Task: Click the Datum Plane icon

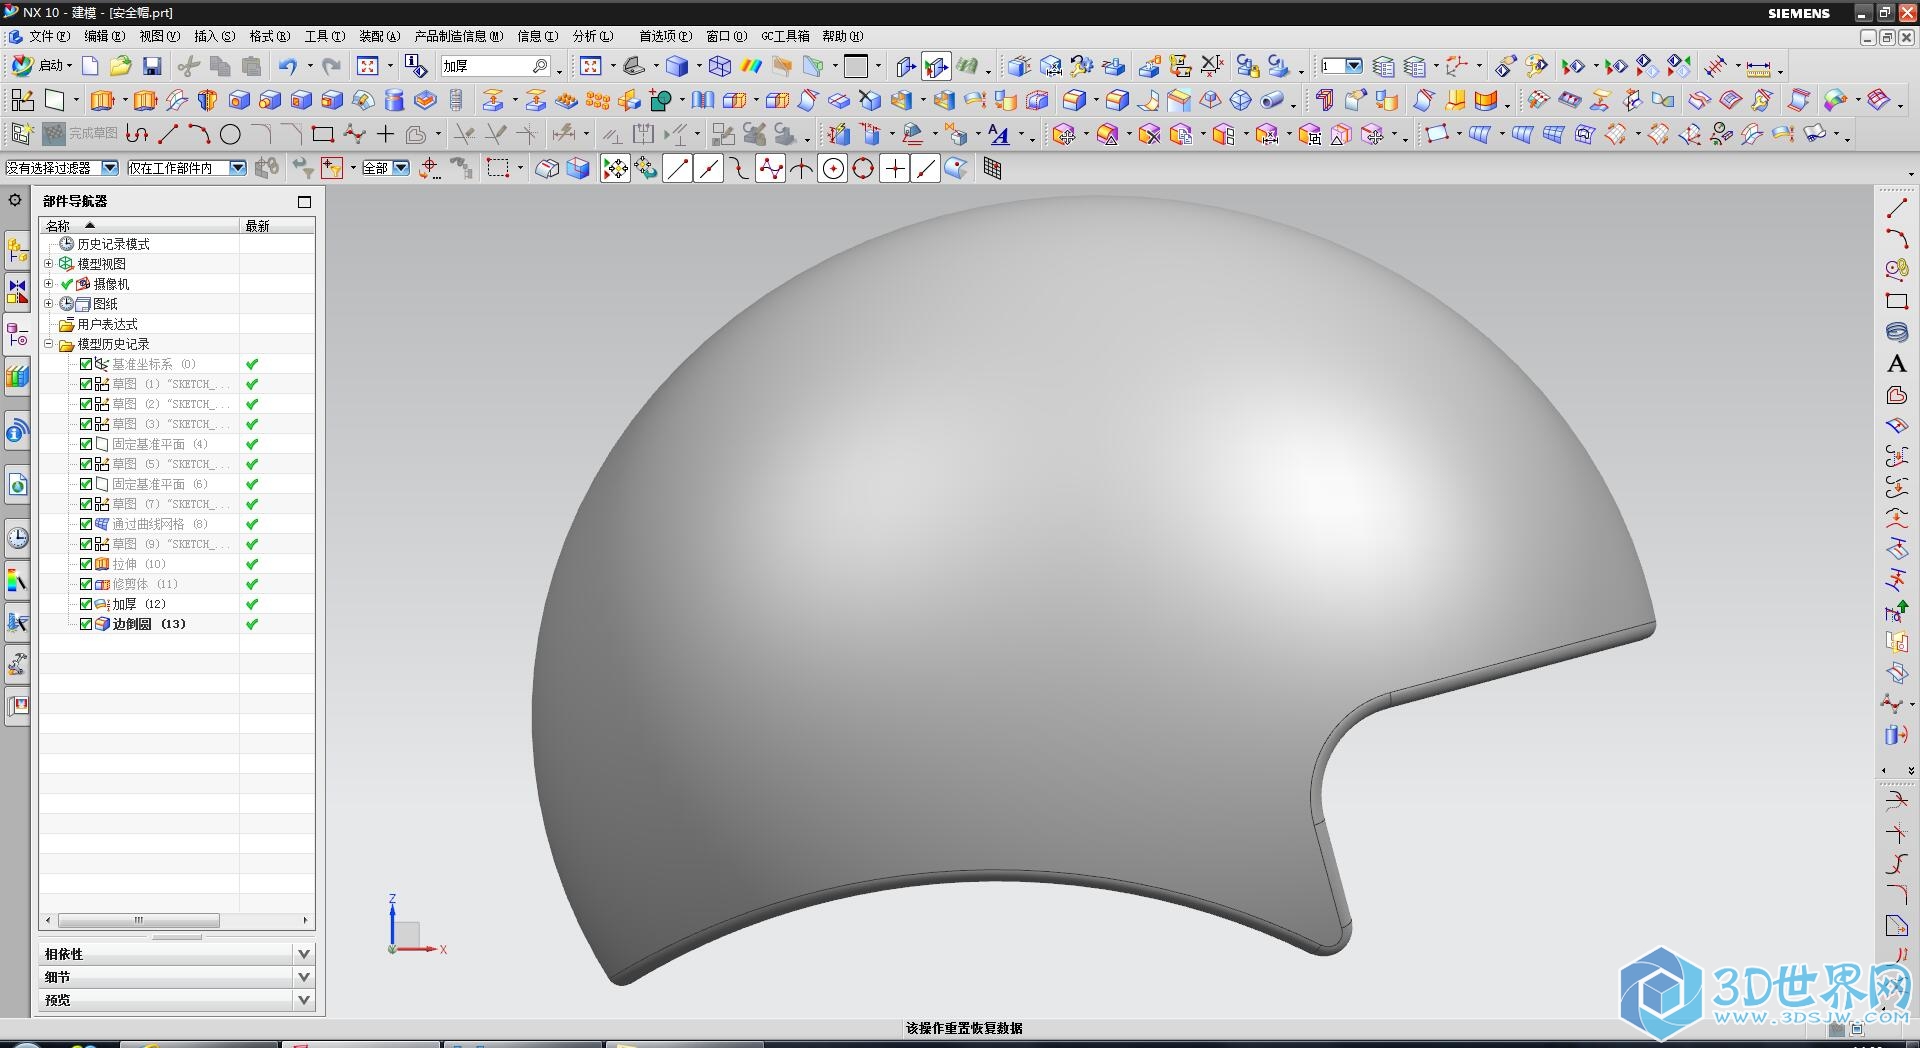Action: pyautogui.click(x=55, y=100)
